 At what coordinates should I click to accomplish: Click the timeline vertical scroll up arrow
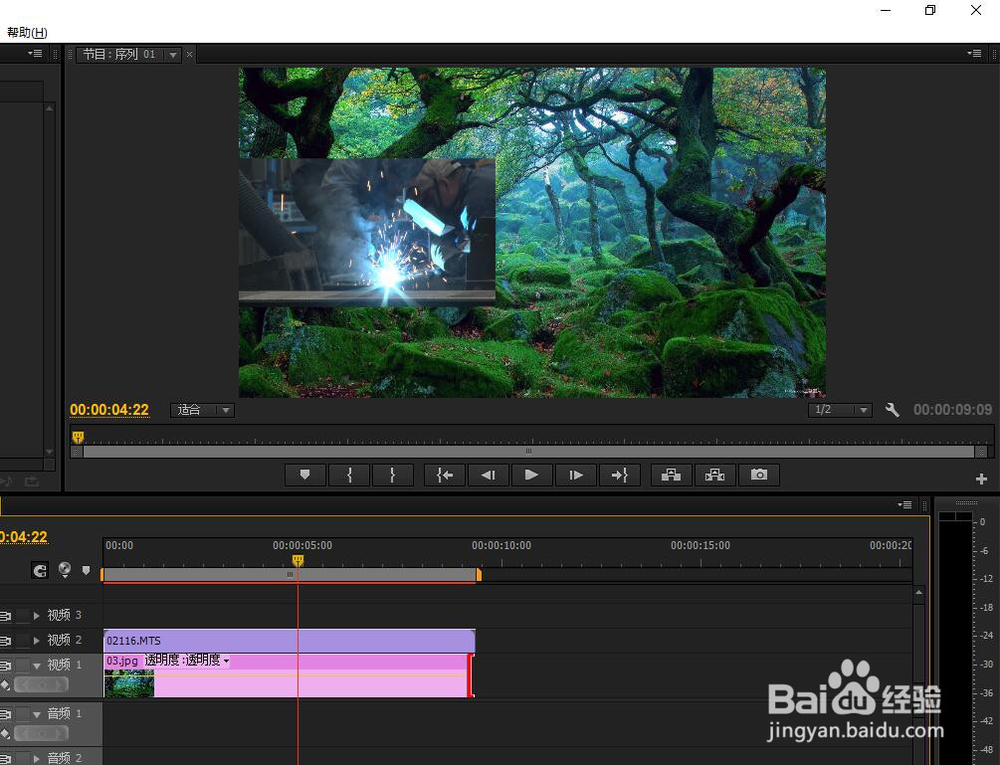click(x=919, y=593)
